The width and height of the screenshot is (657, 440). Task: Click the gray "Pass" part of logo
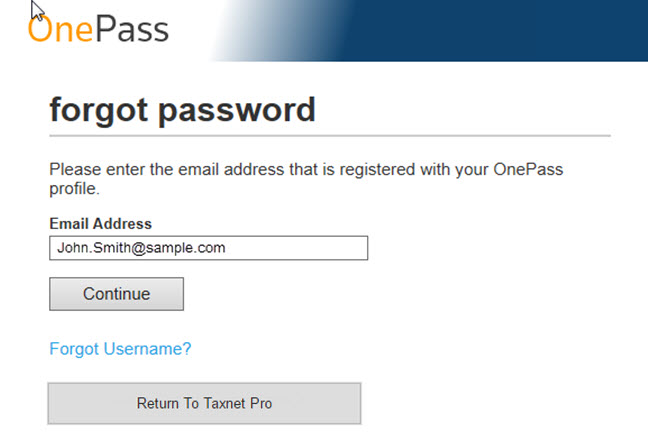pyautogui.click(x=132, y=28)
